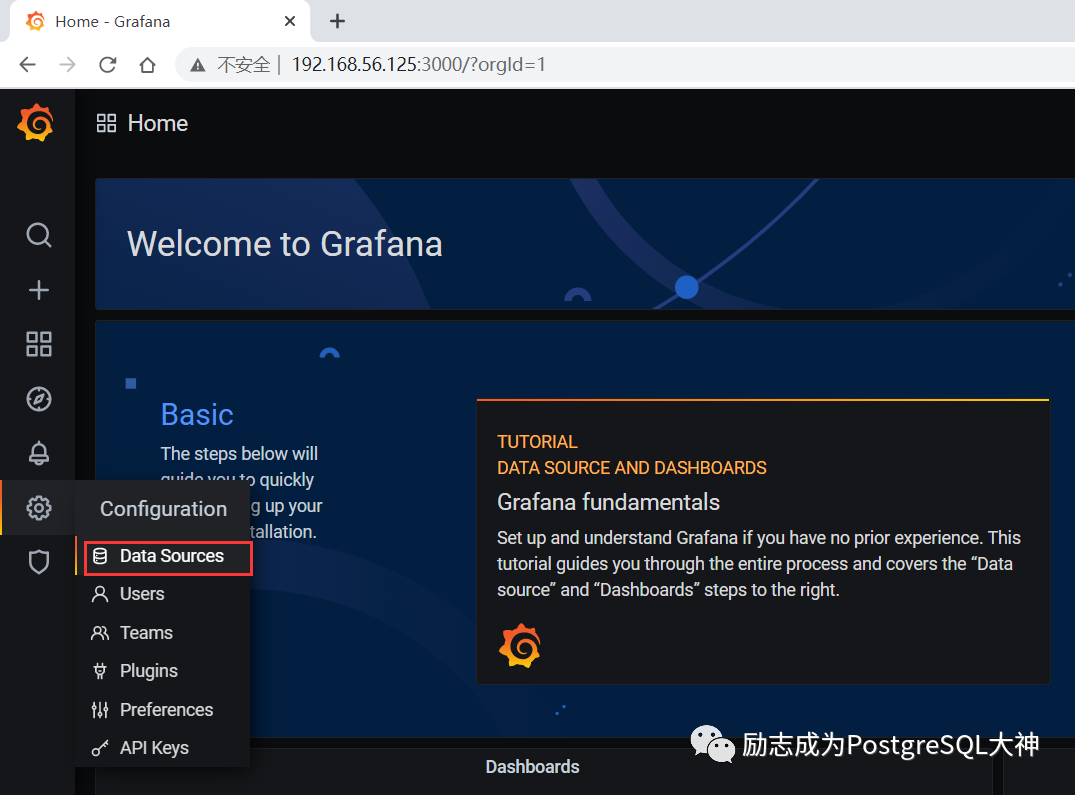Open a new browser tab
The width and height of the screenshot is (1075, 795).
[x=337, y=21]
